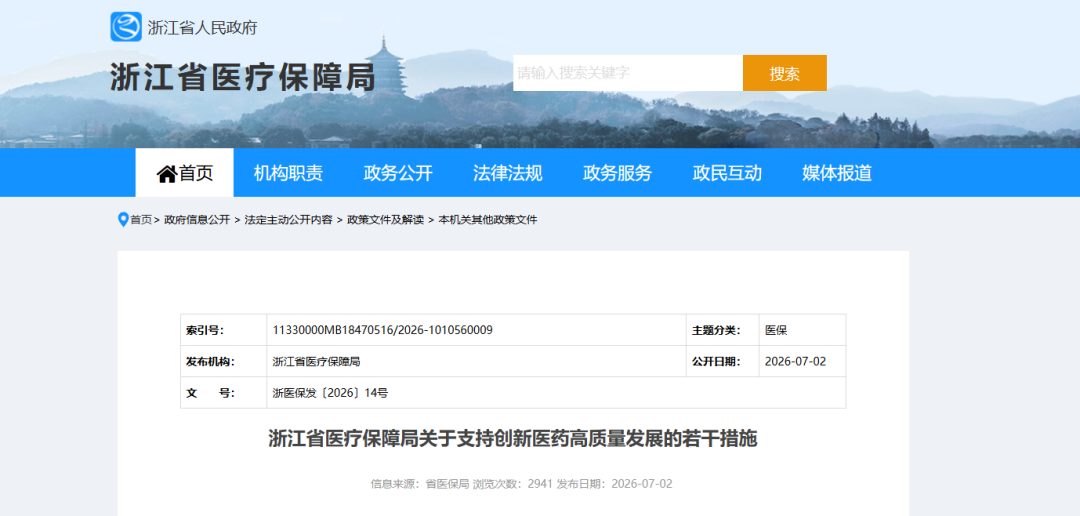
Task: Go to 政策文件及解读 breadcrumb
Action: coord(386,220)
